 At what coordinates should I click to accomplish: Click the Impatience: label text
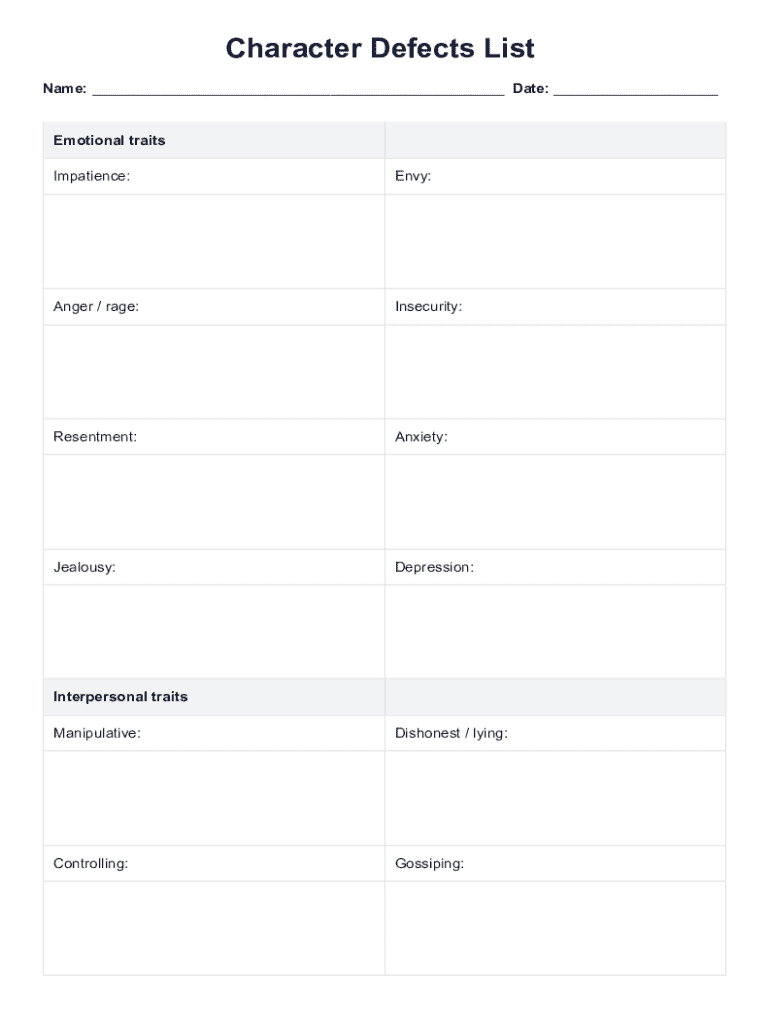click(91, 177)
